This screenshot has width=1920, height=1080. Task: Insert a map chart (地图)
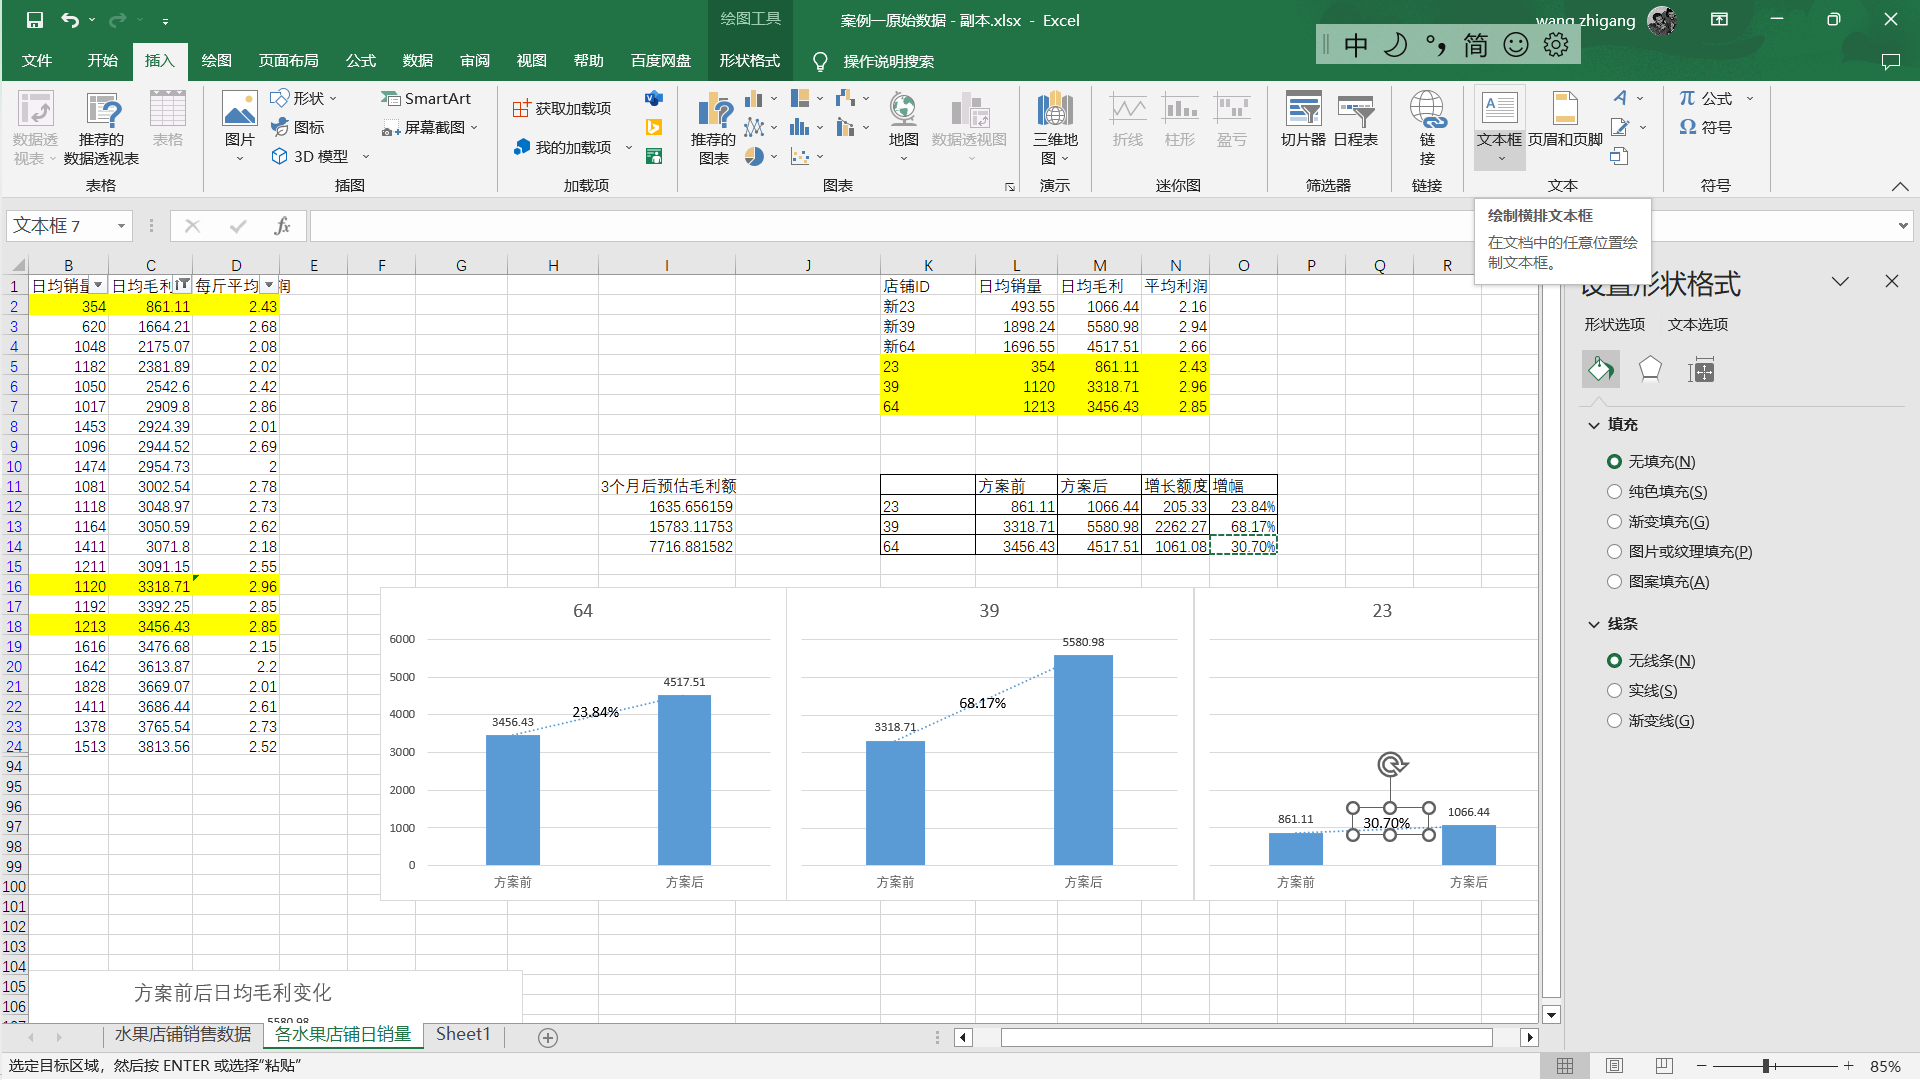pyautogui.click(x=903, y=126)
